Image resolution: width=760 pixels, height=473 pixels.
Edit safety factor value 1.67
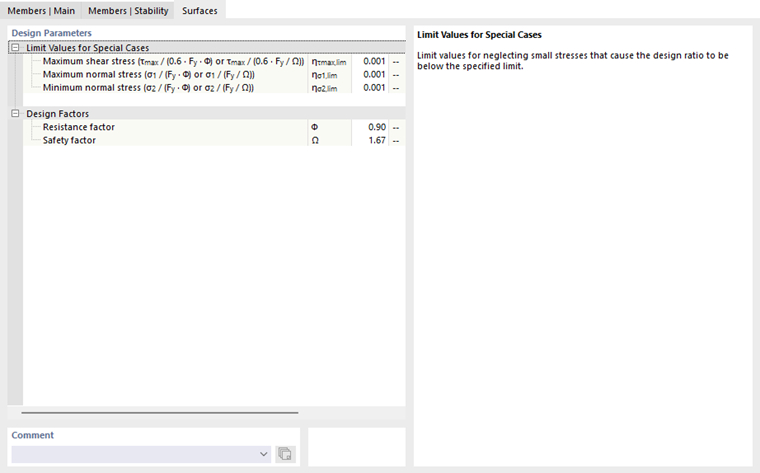[370, 140]
